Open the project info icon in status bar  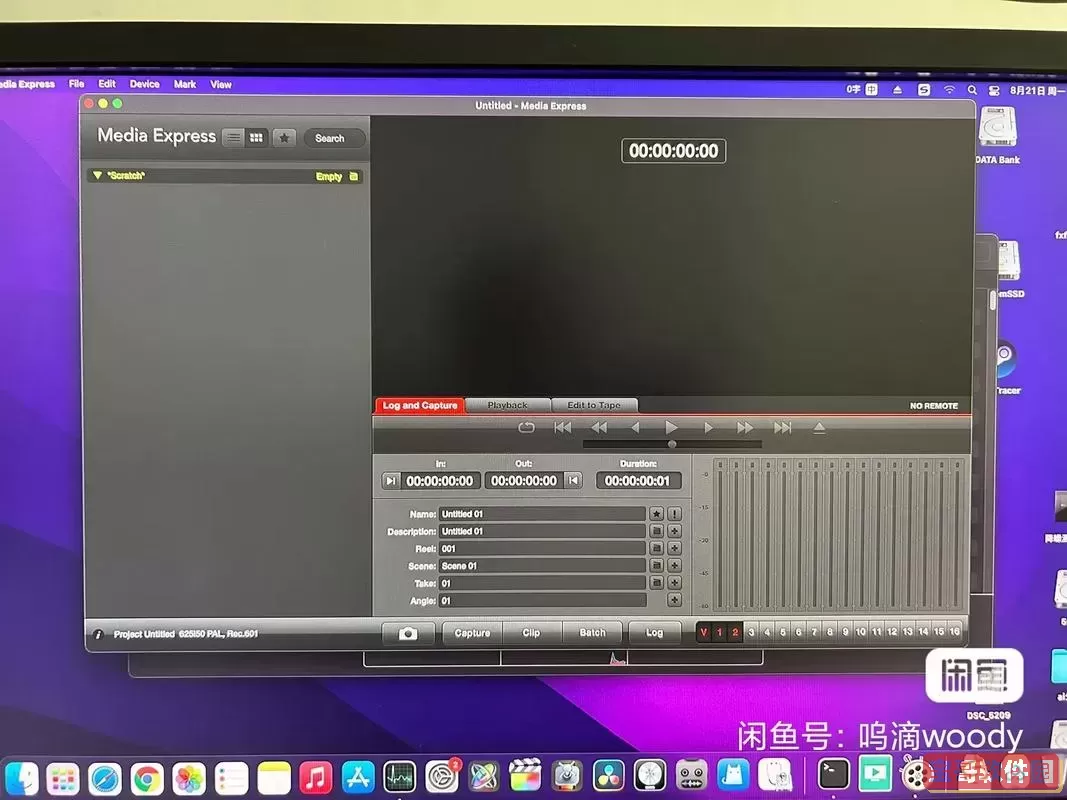tap(98, 634)
